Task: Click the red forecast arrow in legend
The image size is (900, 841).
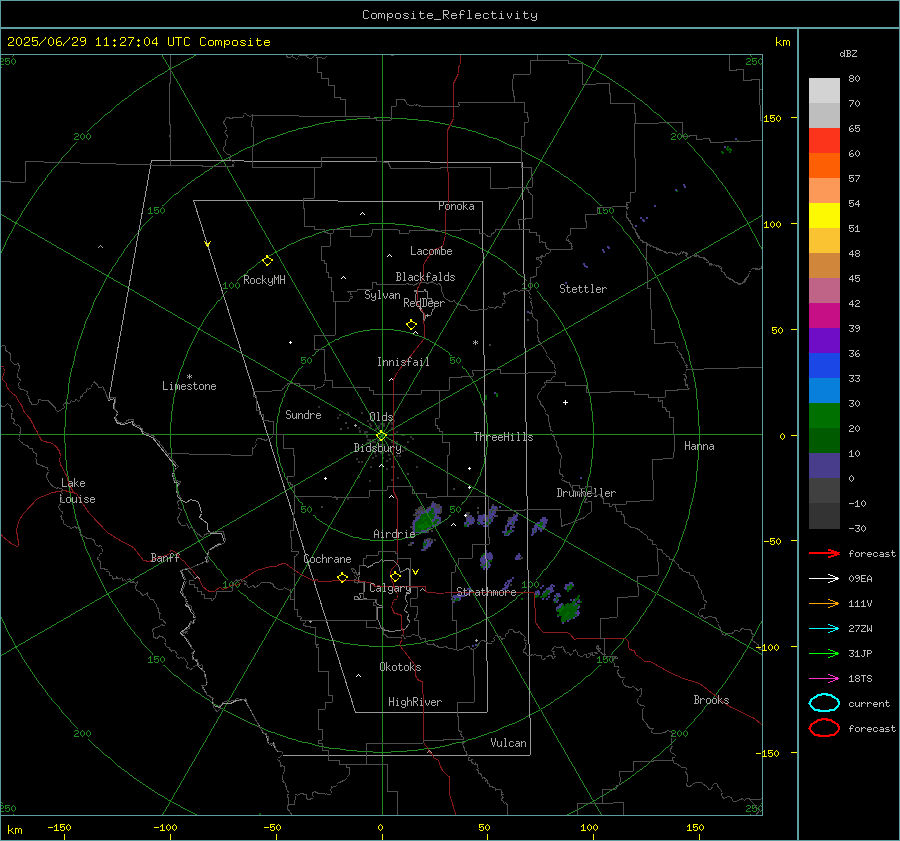Action: pos(824,553)
